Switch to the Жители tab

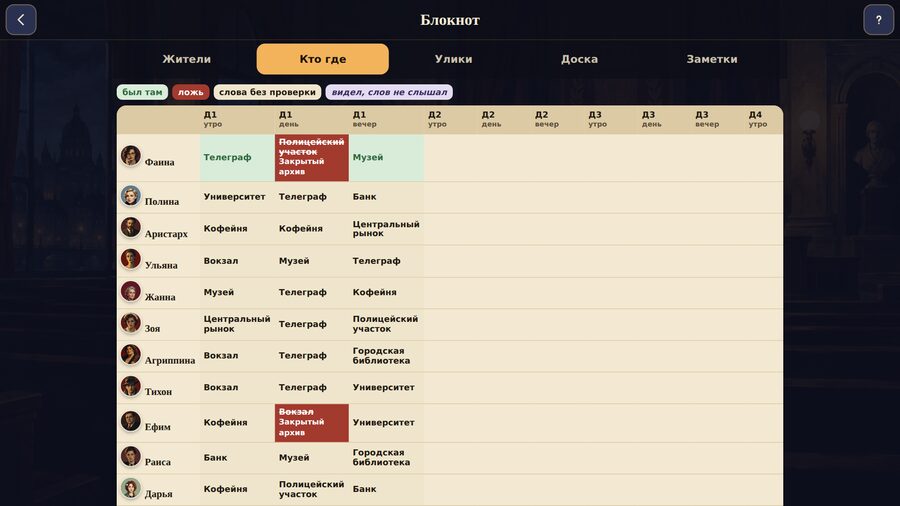(x=187, y=59)
